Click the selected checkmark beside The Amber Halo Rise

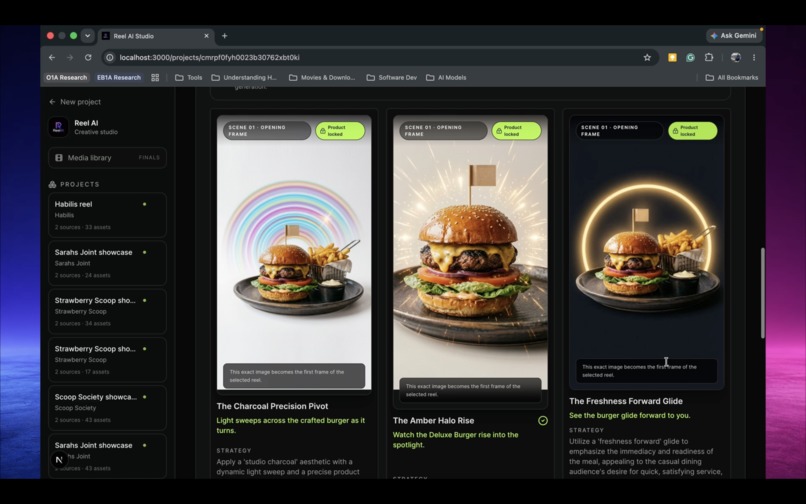coord(543,421)
